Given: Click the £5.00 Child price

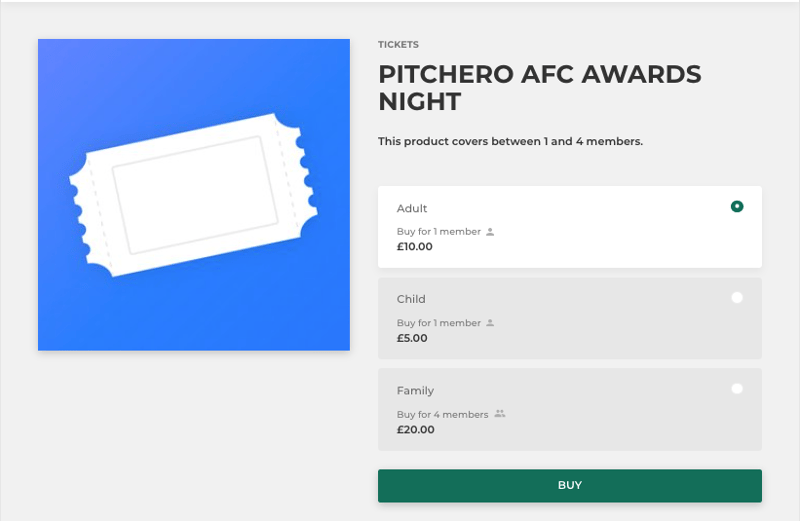Looking at the screenshot, I should pyautogui.click(x=412, y=338).
